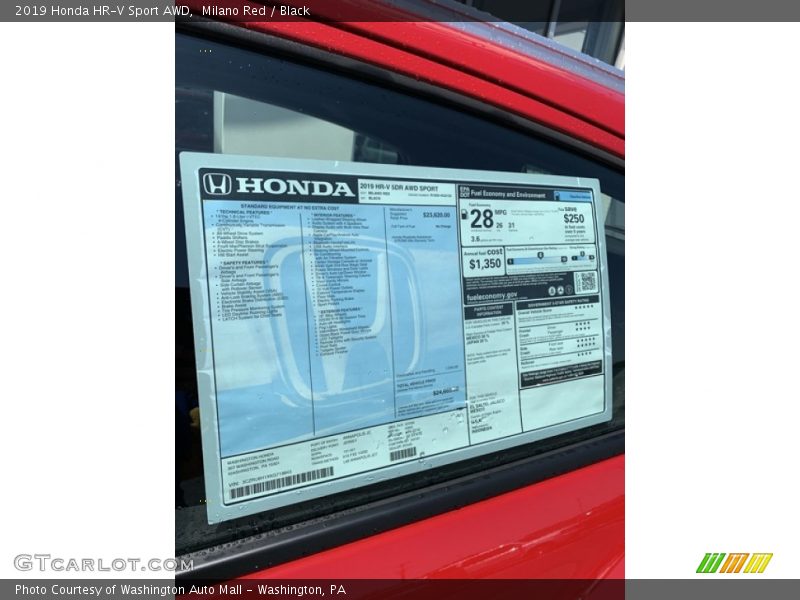Image resolution: width=800 pixels, height=600 pixels.
Task: Click the $1,350 annual fuel cost figure
Action: [485, 264]
